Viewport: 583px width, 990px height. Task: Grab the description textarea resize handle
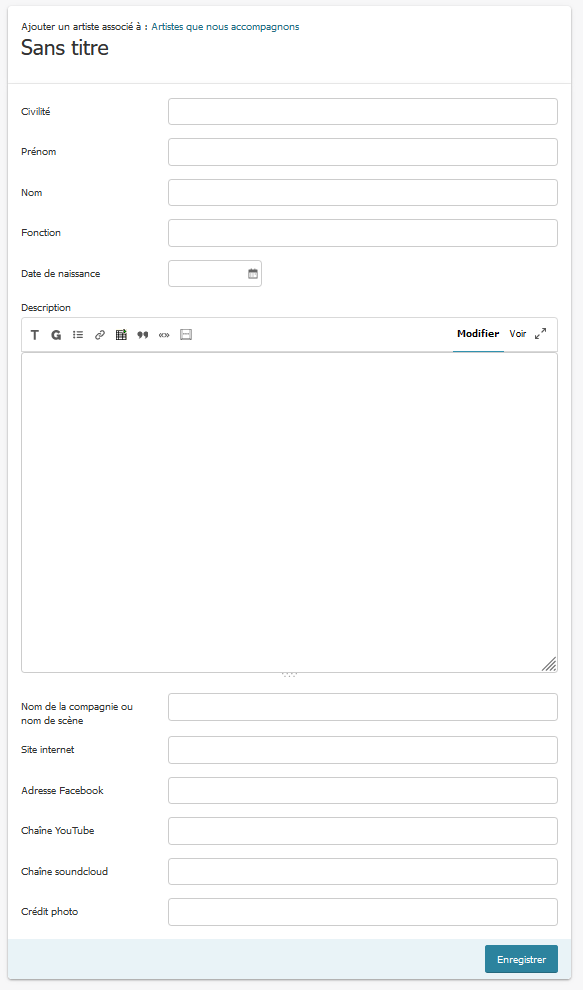pyautogui.click(x=549, y=664)
